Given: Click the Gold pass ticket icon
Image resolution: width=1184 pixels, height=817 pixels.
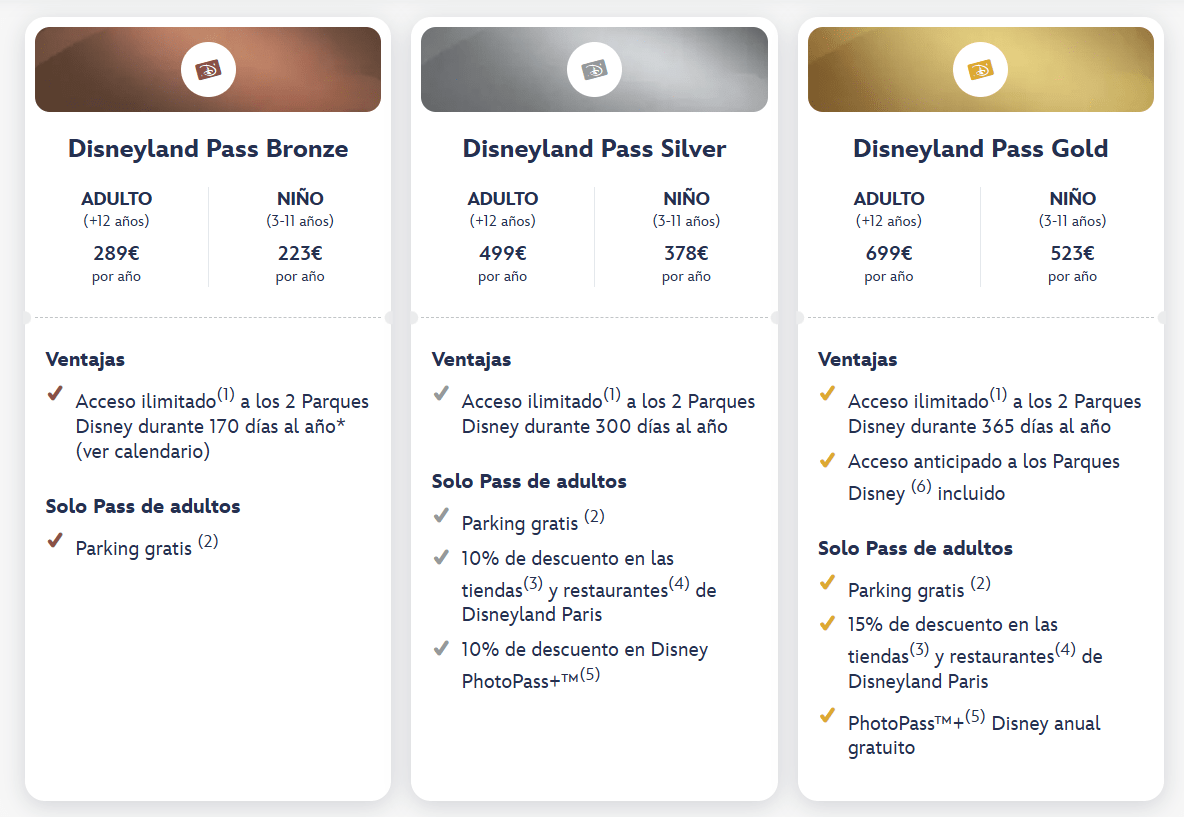Looking at the screenshot, I should (x=981, y=70).
